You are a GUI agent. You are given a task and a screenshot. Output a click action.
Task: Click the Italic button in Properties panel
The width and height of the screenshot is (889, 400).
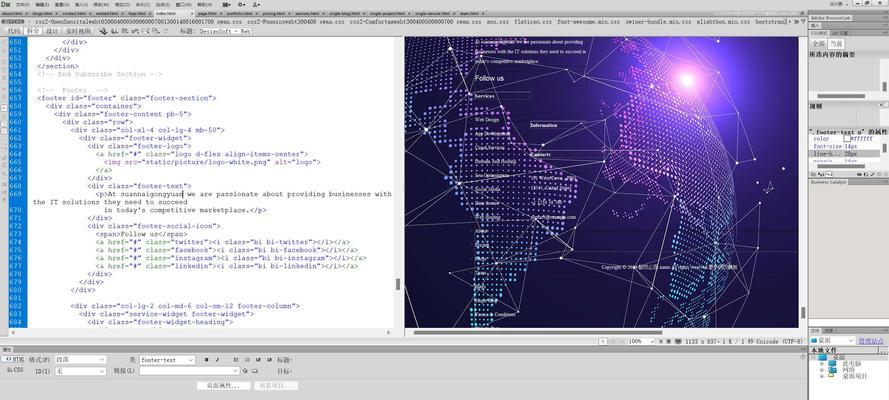(x=217, y=360)
